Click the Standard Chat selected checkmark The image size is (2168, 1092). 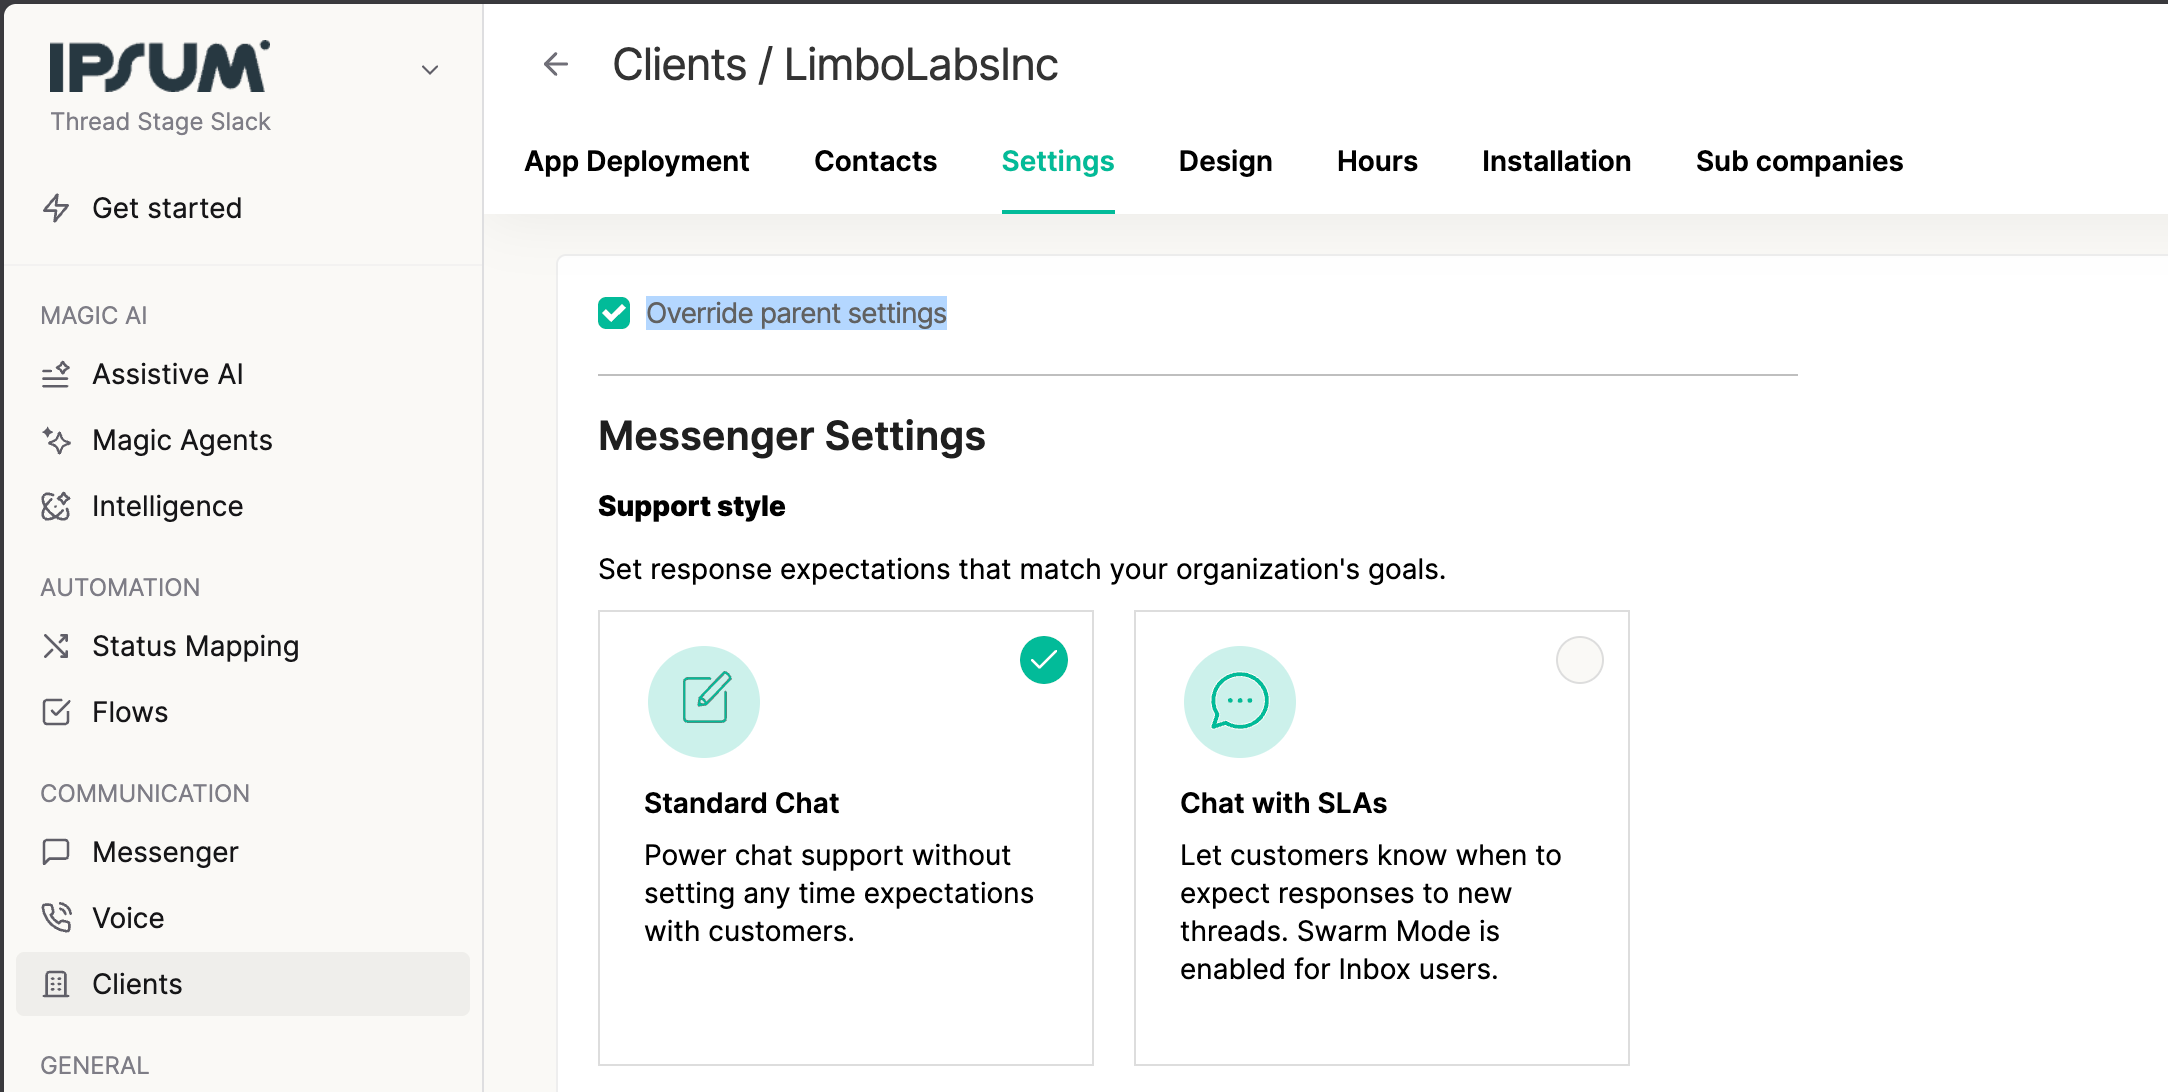(x=1043, y=660)
